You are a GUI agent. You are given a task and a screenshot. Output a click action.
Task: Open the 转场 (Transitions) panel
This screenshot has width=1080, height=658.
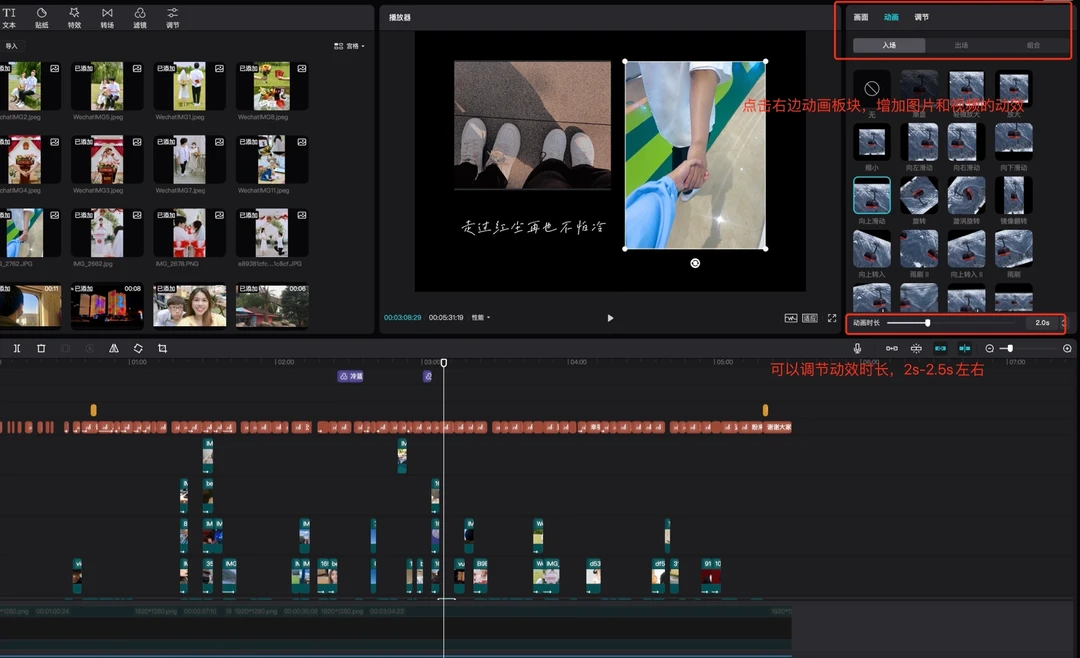click(x=107, y=17)
